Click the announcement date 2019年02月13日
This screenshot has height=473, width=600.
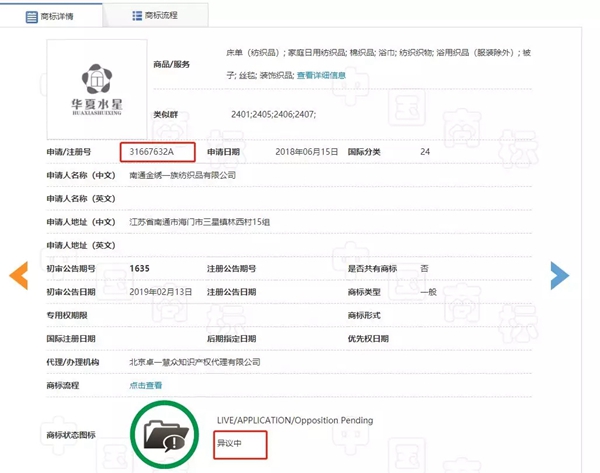[162, 292]
